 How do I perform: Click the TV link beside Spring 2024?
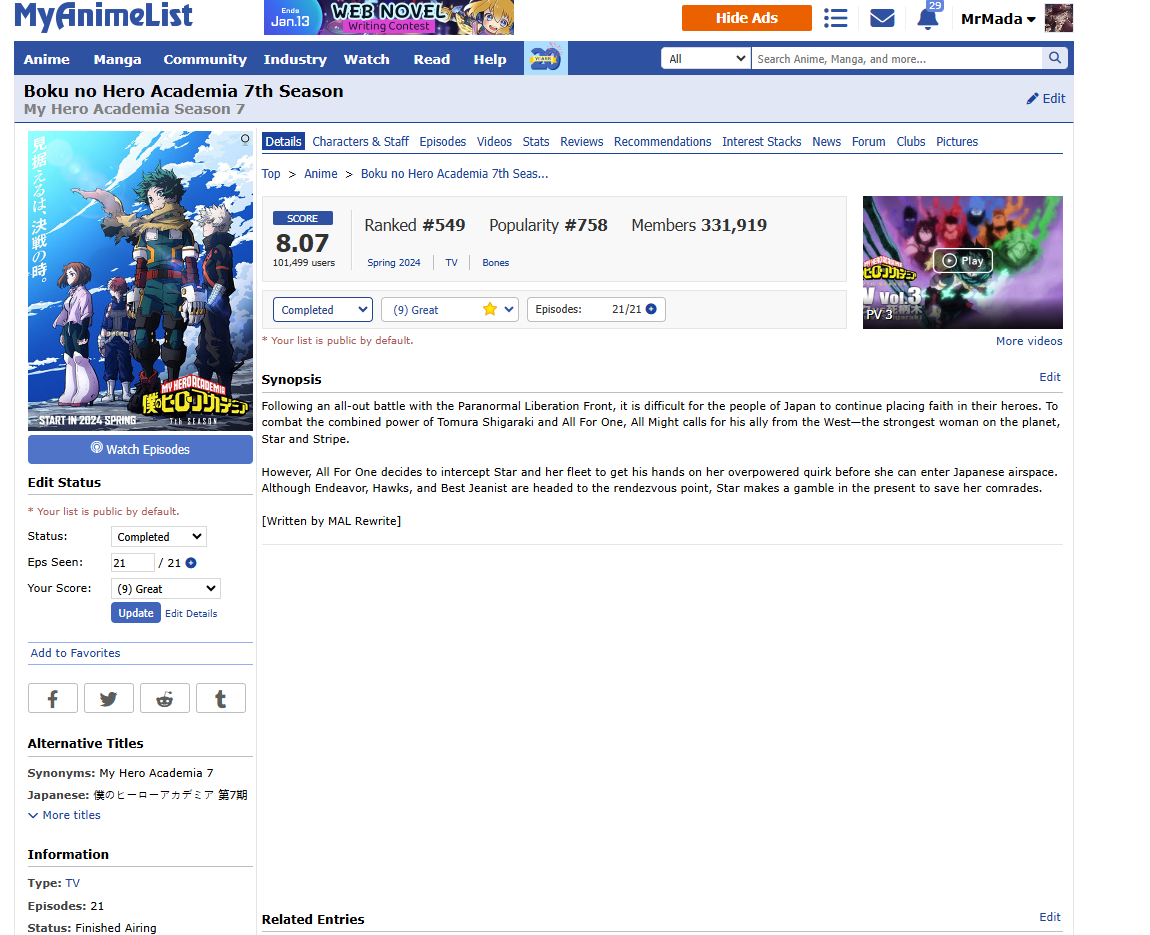click(x=452, y=263)
